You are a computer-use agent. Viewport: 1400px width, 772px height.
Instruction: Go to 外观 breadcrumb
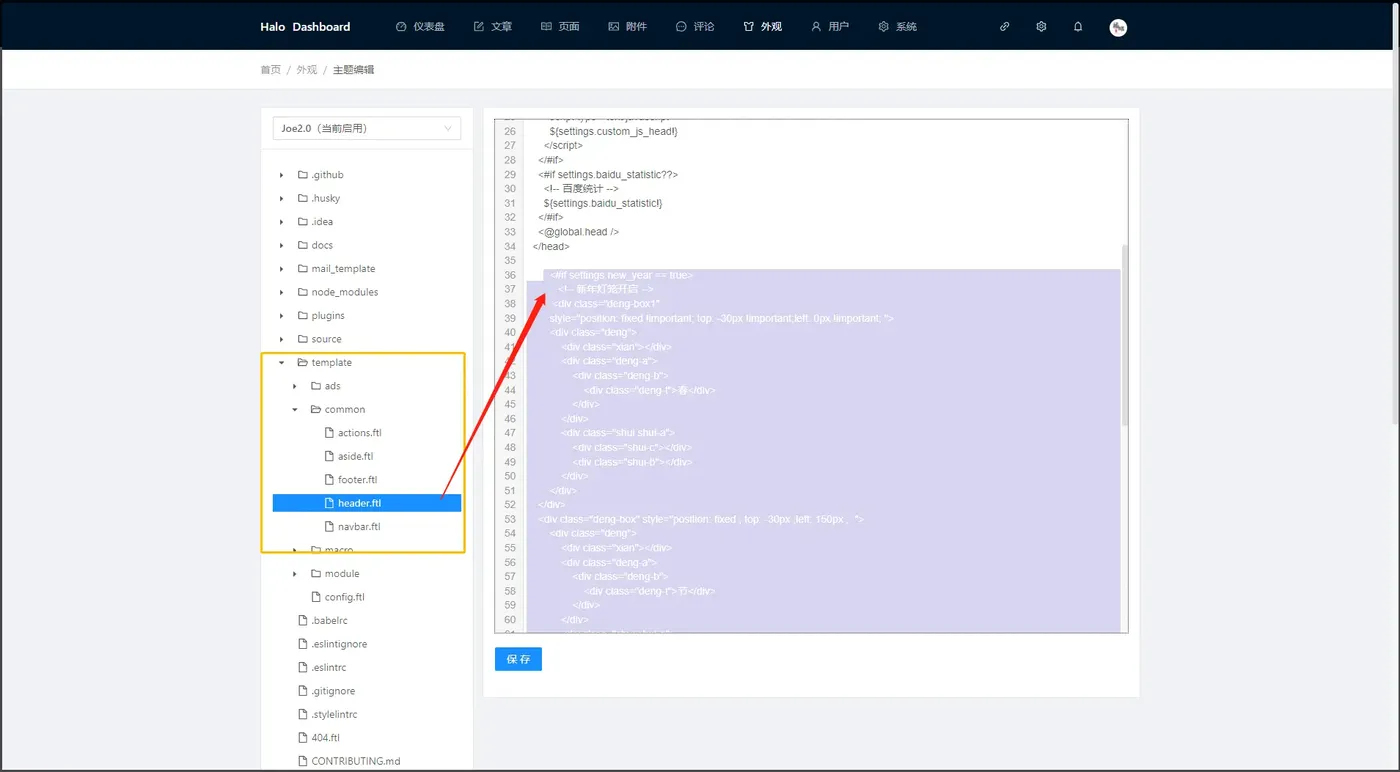[x=306, y=70]
